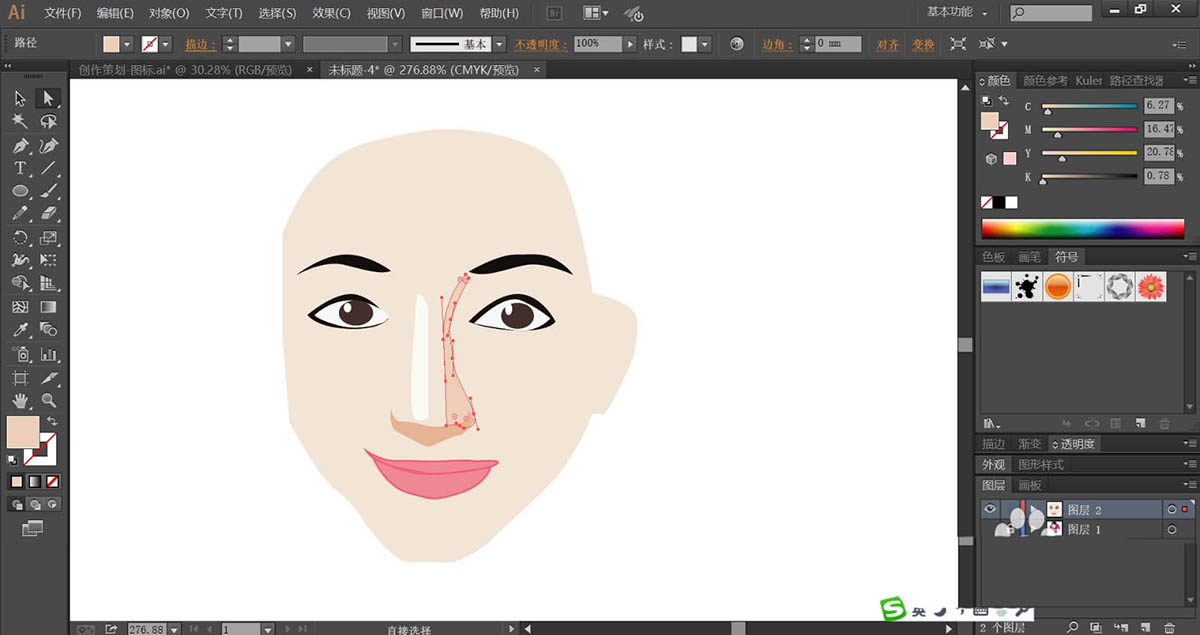Pick the Ellipse shape tool
This screenshot has height=635, width=1200.
(20, 191)
